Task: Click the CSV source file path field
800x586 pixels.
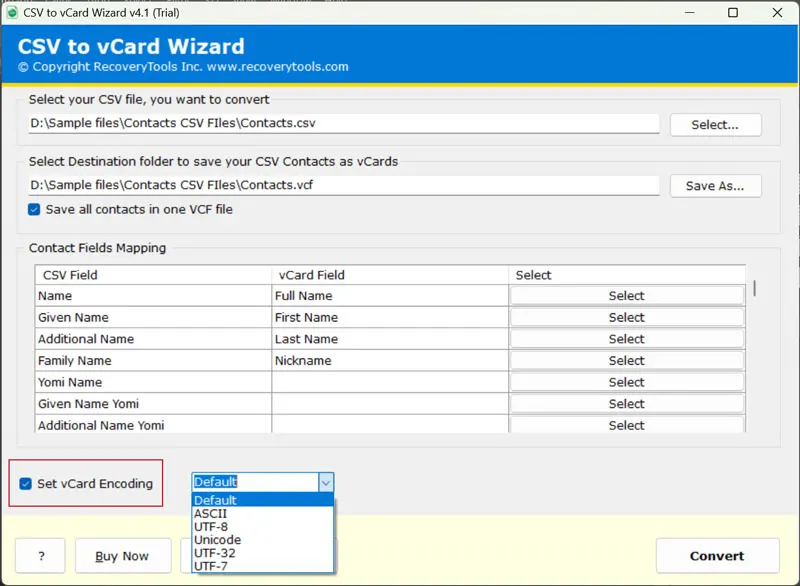Action: pos(343,124)
